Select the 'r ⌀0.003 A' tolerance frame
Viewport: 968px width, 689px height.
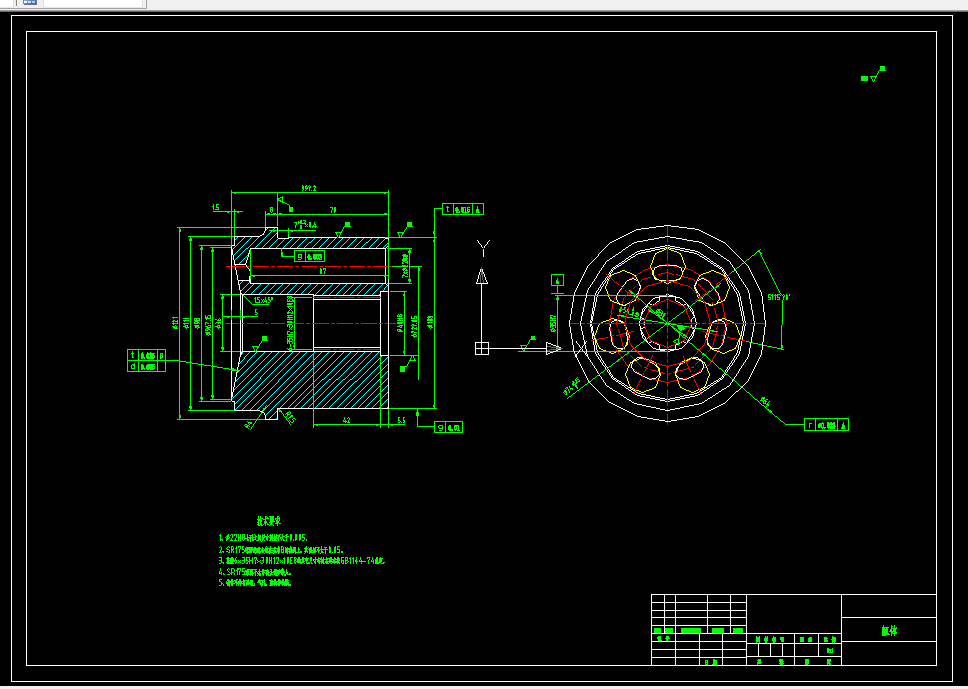click(x=827, y=425)
